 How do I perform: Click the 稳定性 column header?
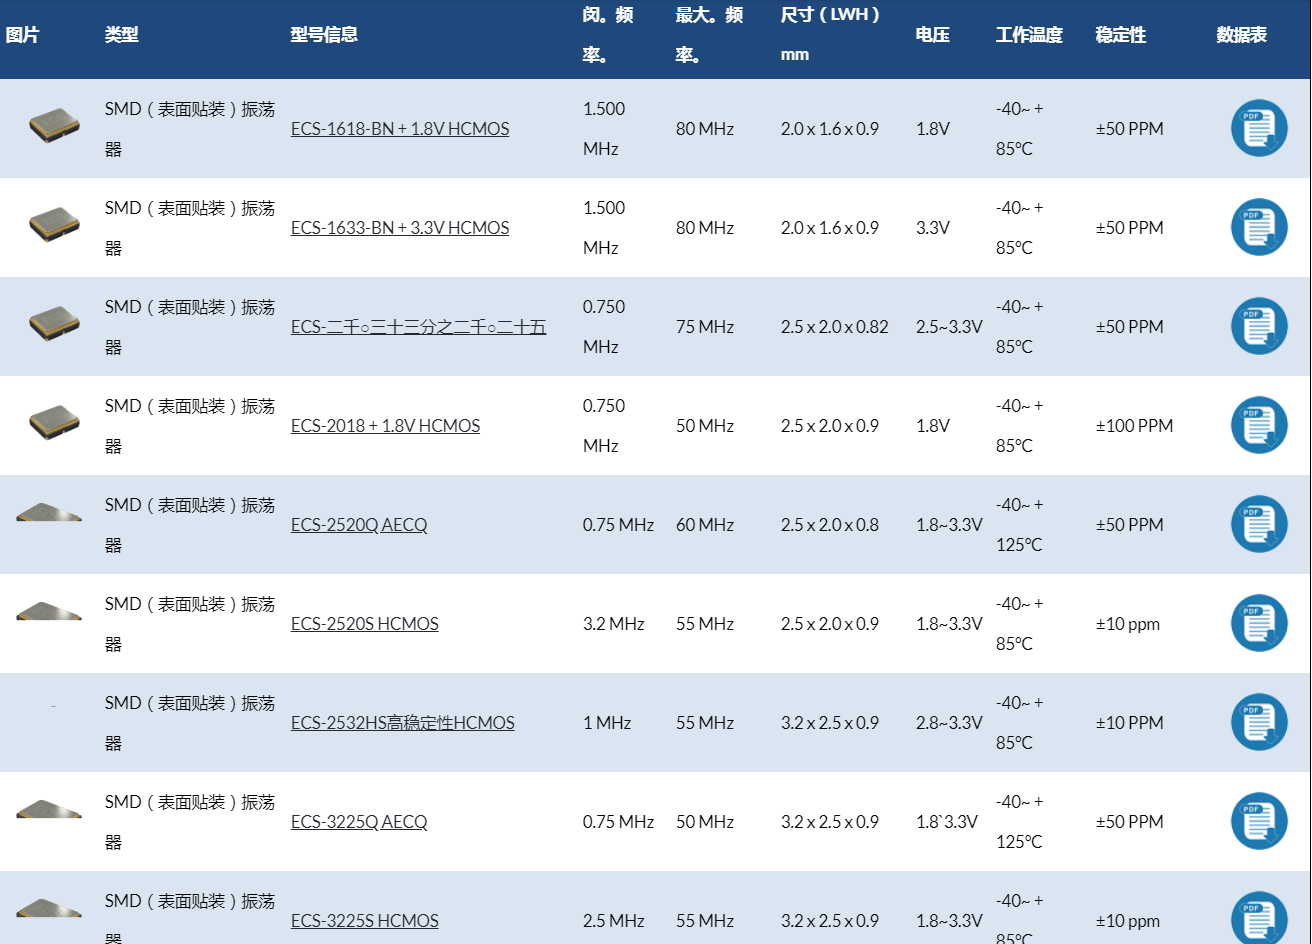1120,35
